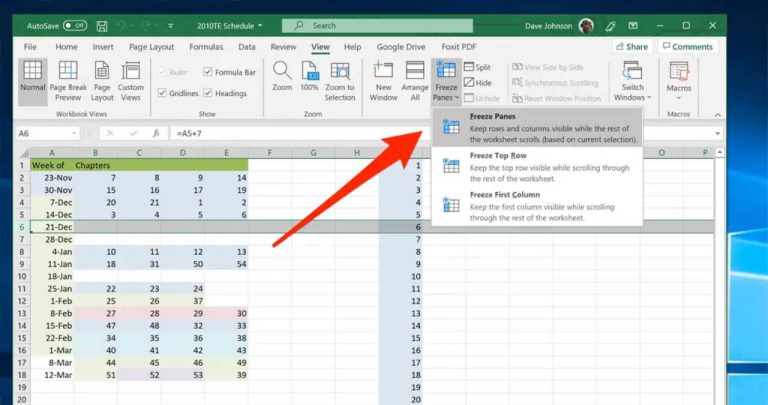Choose Freeze Panes menu option
Screen dimensions: 768x405
[536, 127]
